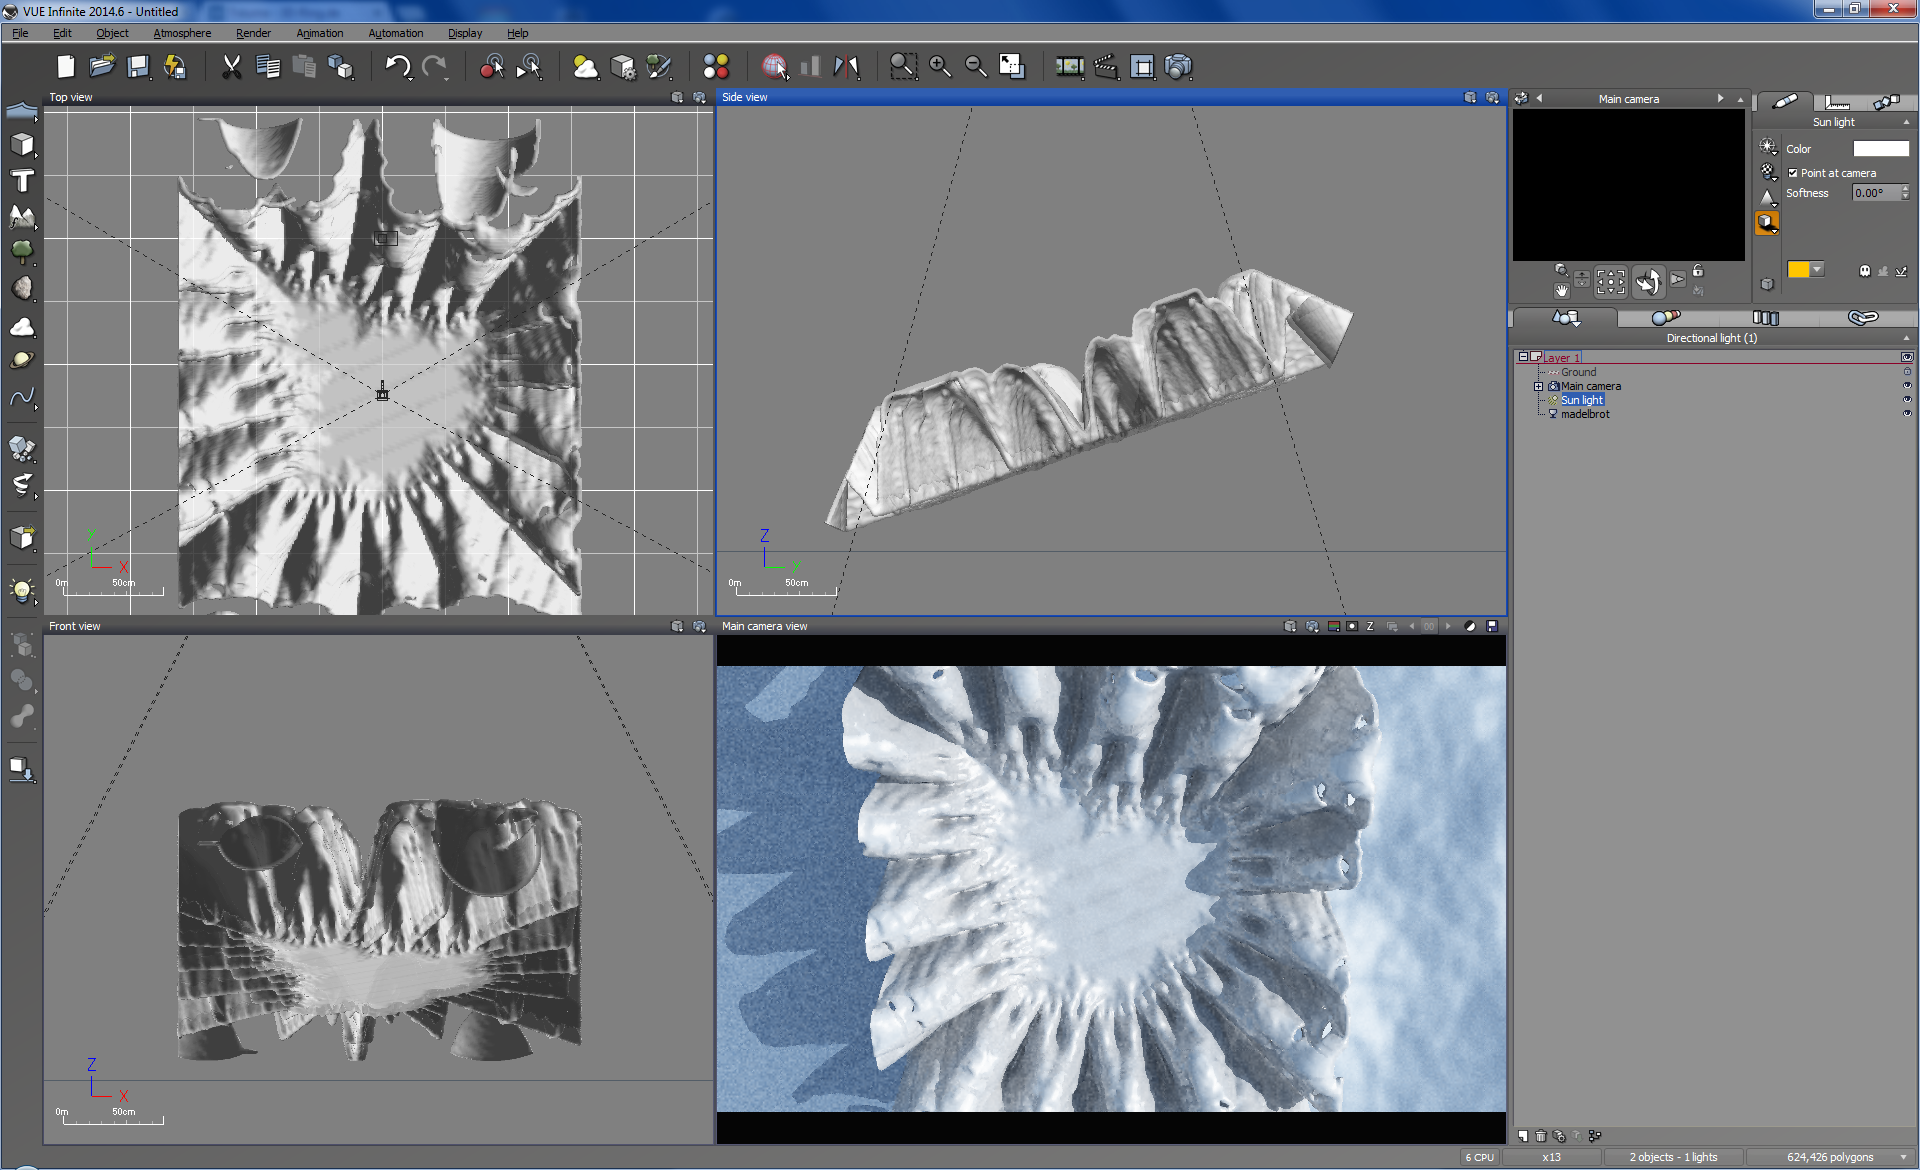
Task: Switch to the Links tab with chain icon
Action: point(1862,318)
